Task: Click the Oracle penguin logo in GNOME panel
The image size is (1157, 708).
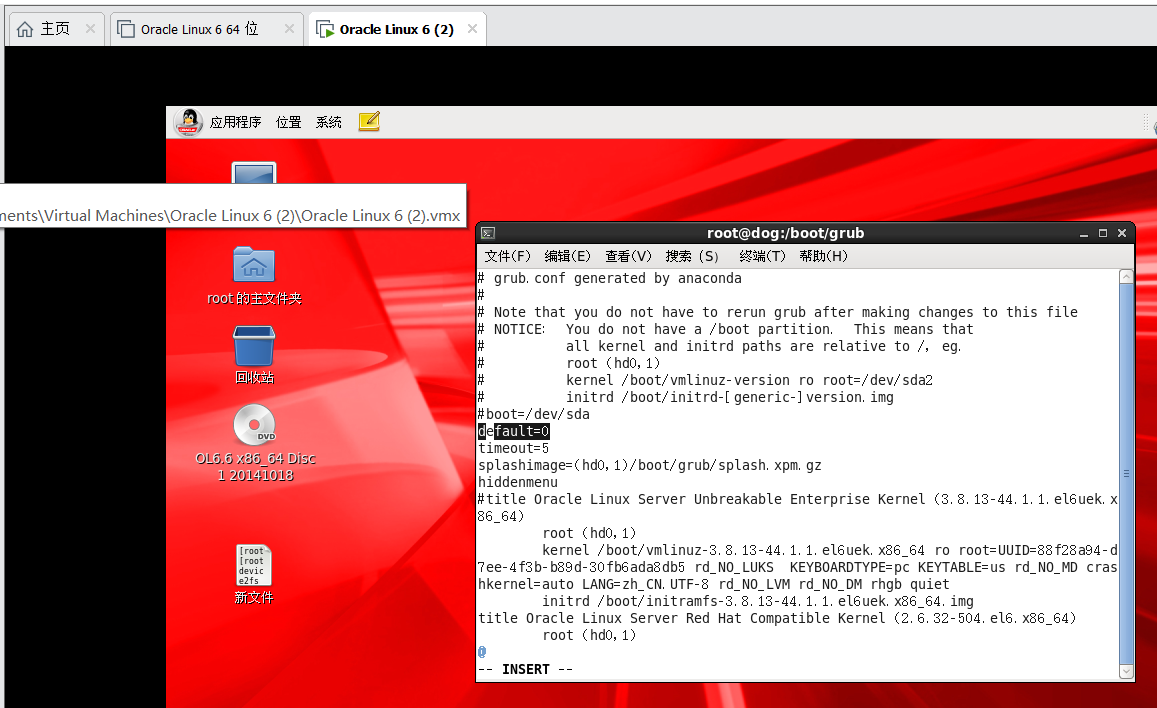Action: (x=188, y=122)
